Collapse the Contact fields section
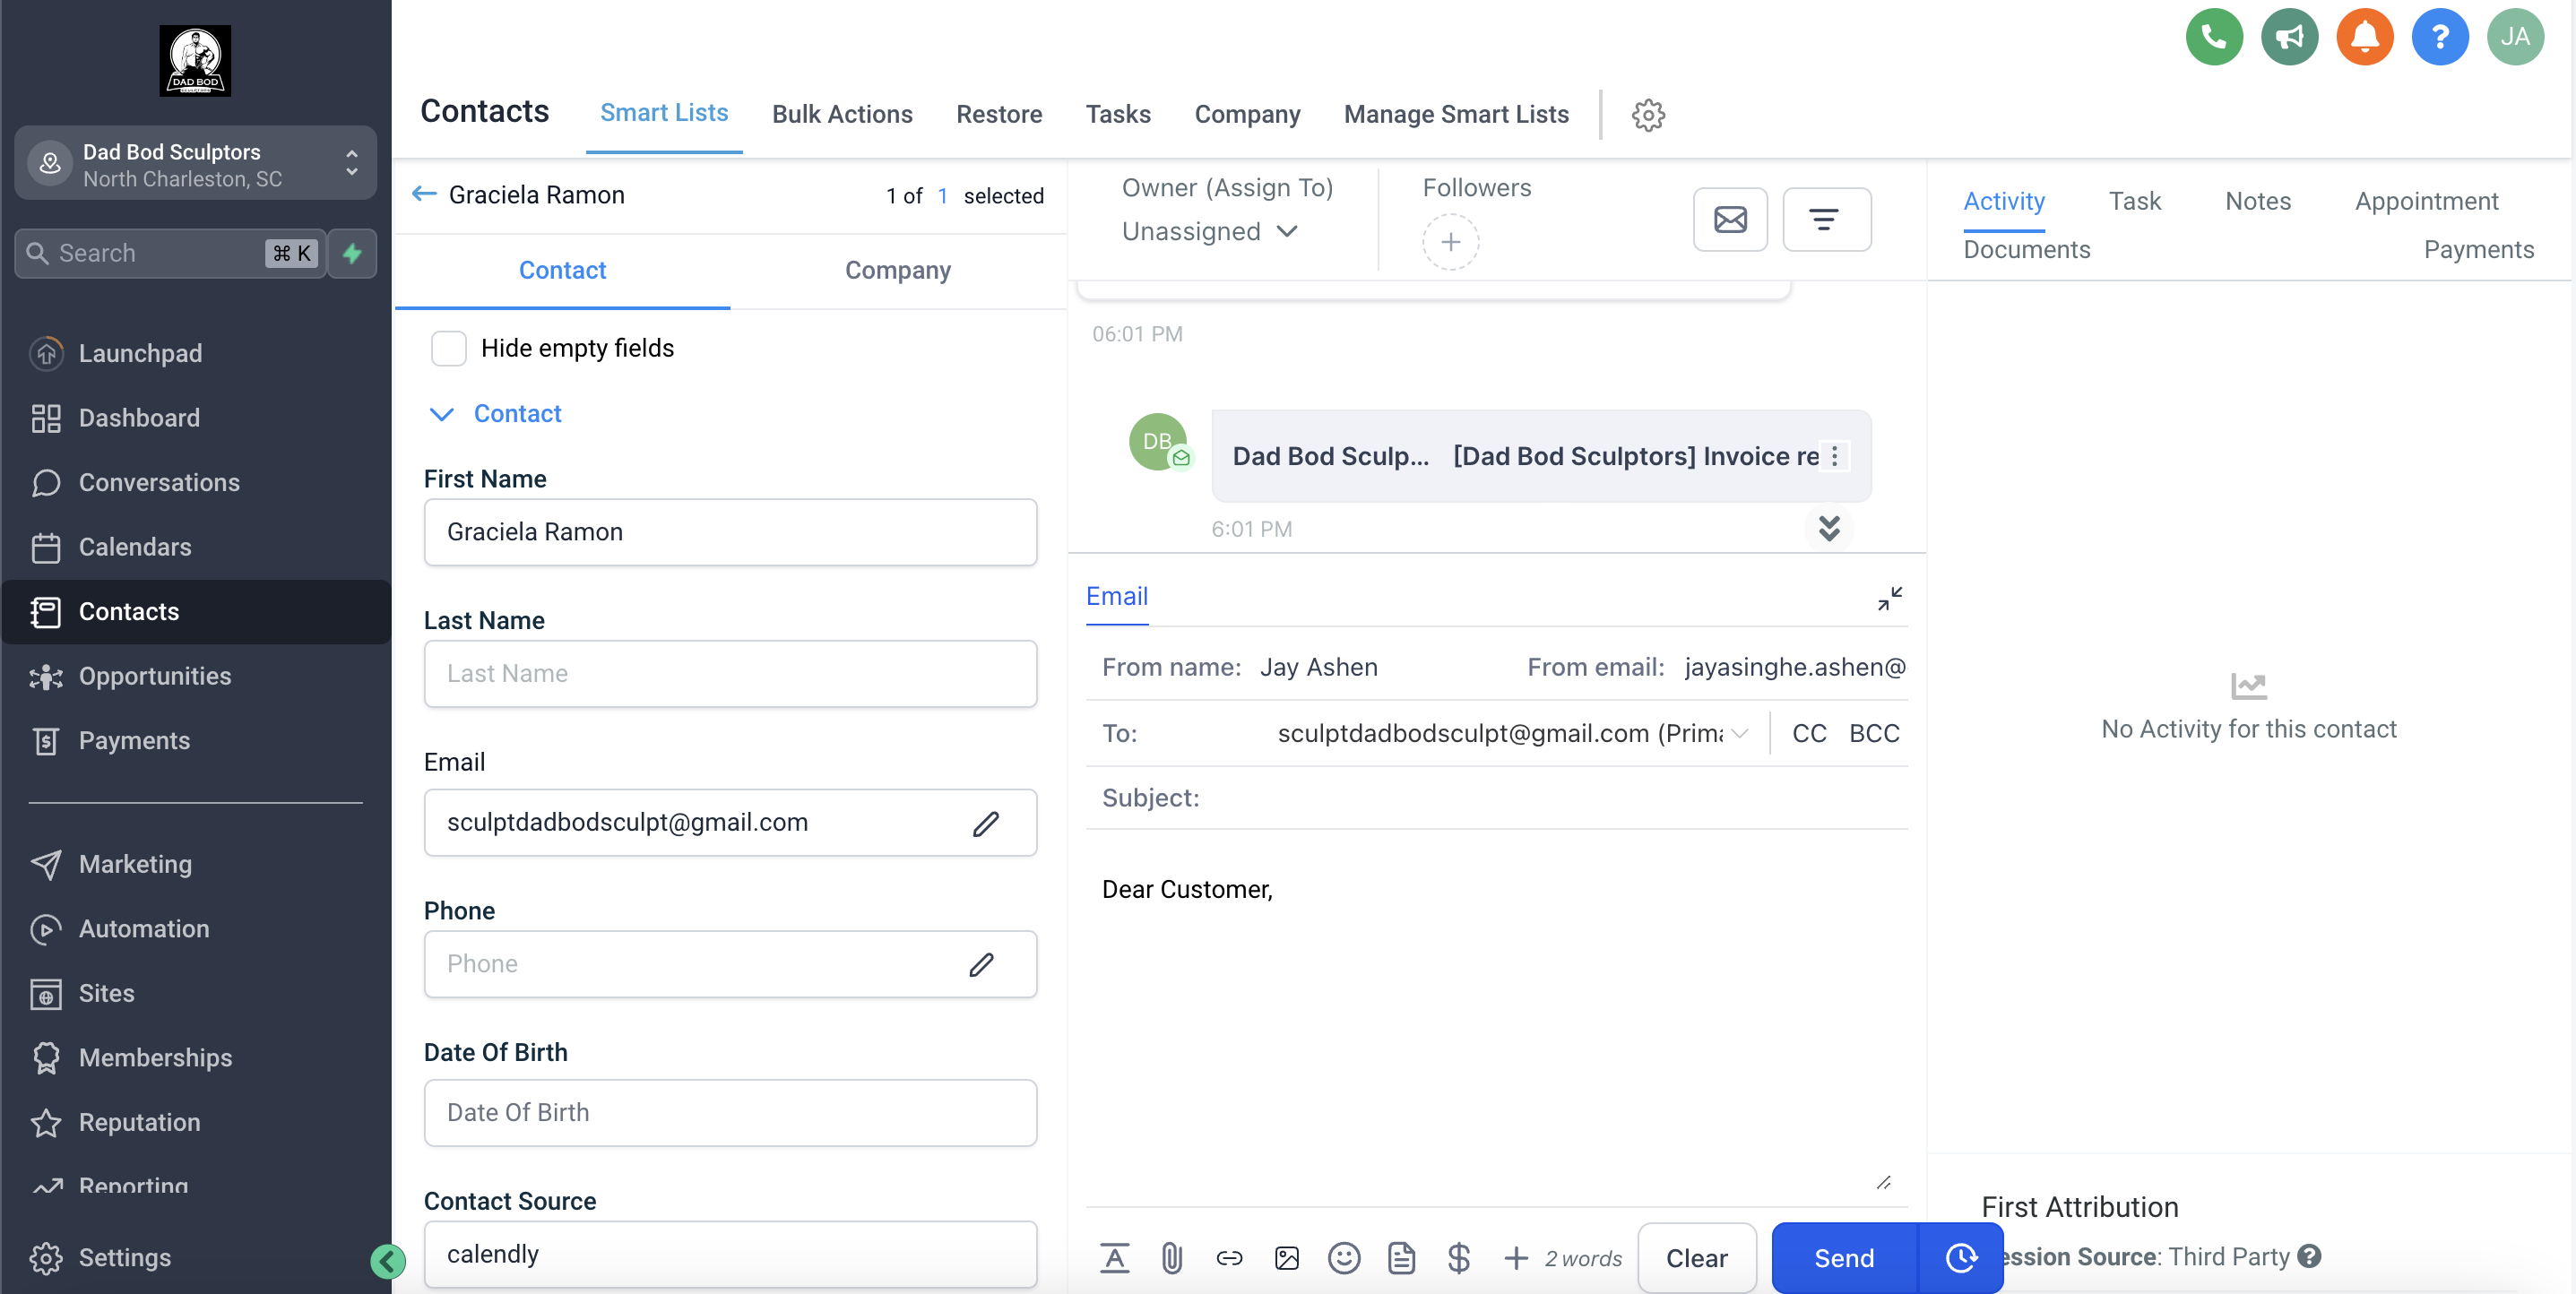 [443, 414]
